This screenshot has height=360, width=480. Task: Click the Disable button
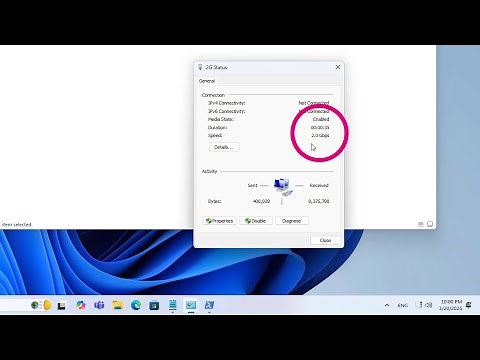click(256, 221)
